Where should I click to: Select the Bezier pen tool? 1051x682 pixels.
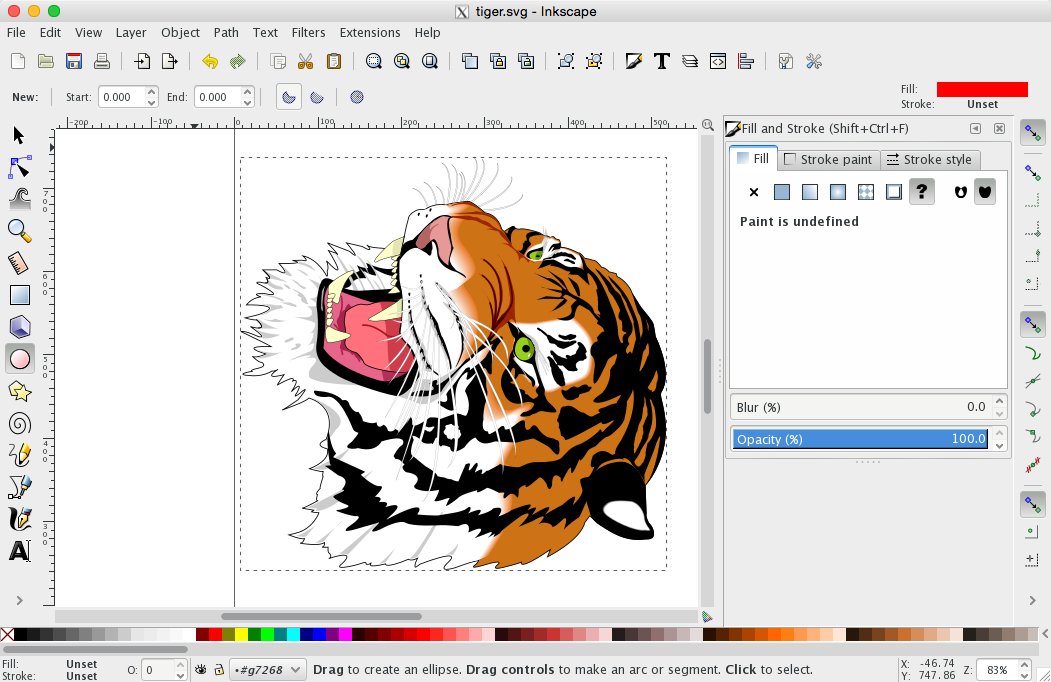click(x=19, y=488)
